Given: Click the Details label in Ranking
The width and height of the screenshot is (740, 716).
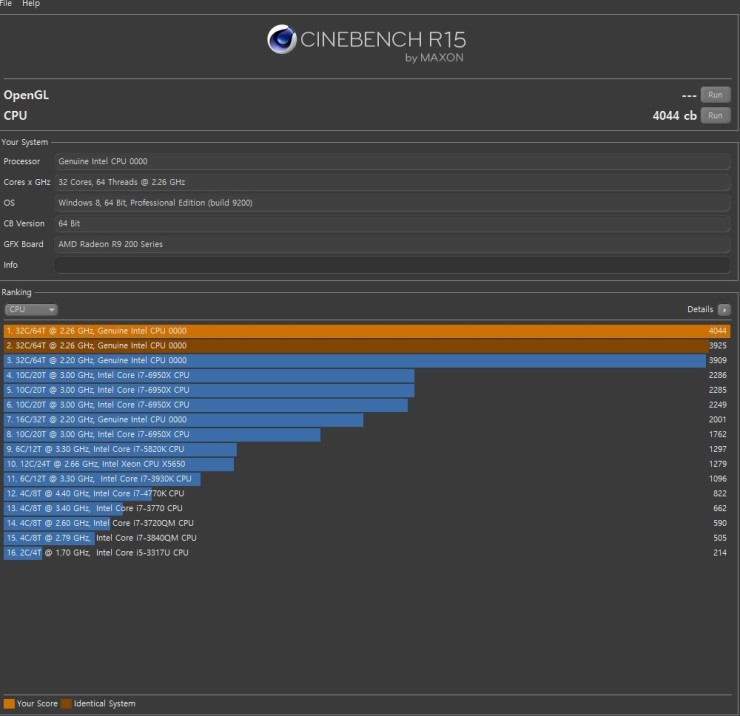Looking at the screenshot, I should coord(700,309).
